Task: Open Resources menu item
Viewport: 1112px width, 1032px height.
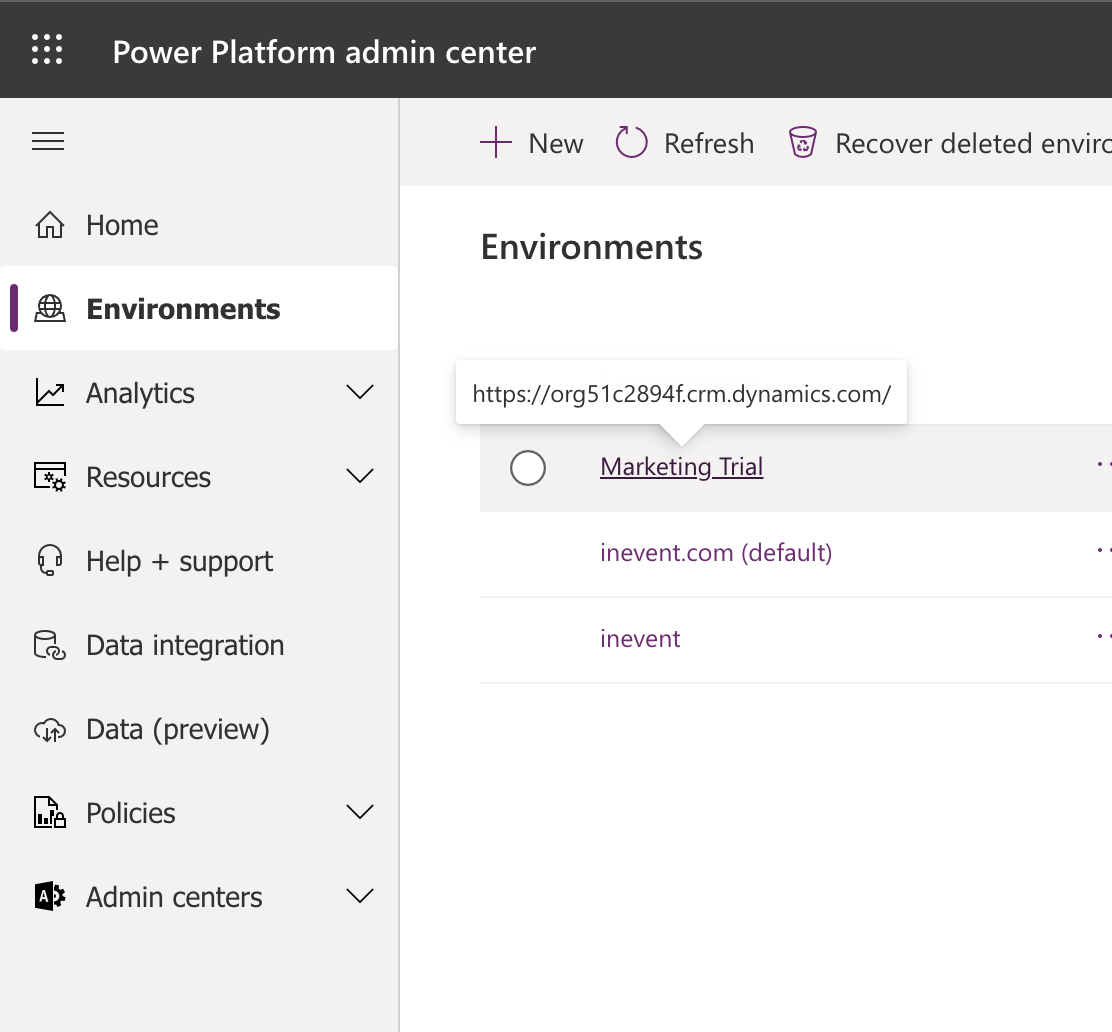Action: point(199,477)
